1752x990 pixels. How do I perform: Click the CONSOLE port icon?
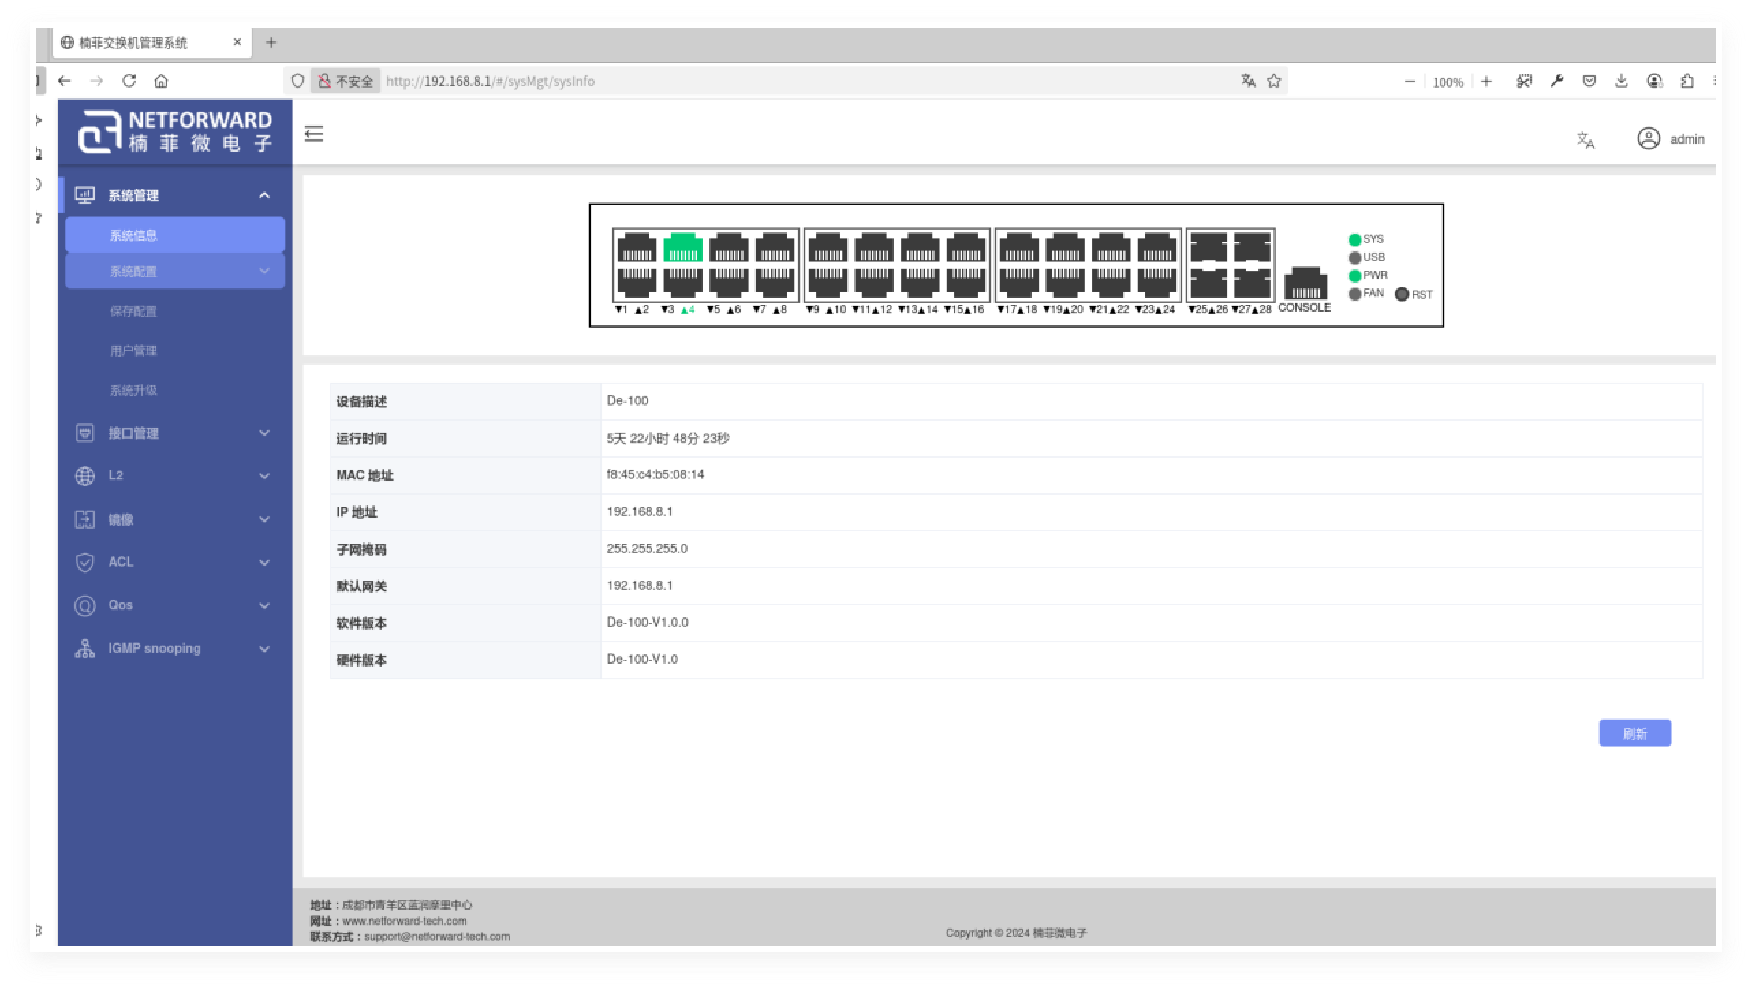point(1304,284)
